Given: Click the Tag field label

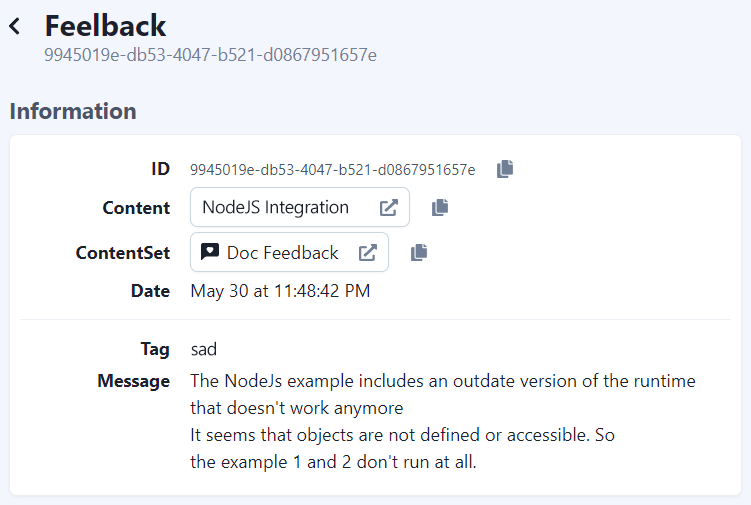Looking at the screenshot, I should [x=155, y=349].
